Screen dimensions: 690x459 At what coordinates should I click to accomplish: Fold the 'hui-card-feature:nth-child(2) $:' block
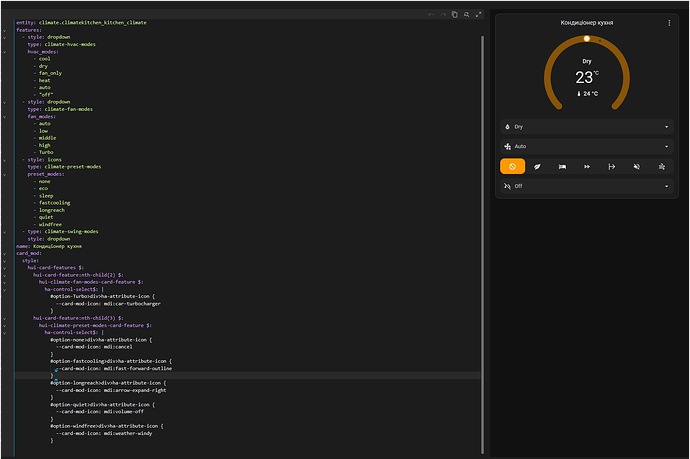point(4,275)
